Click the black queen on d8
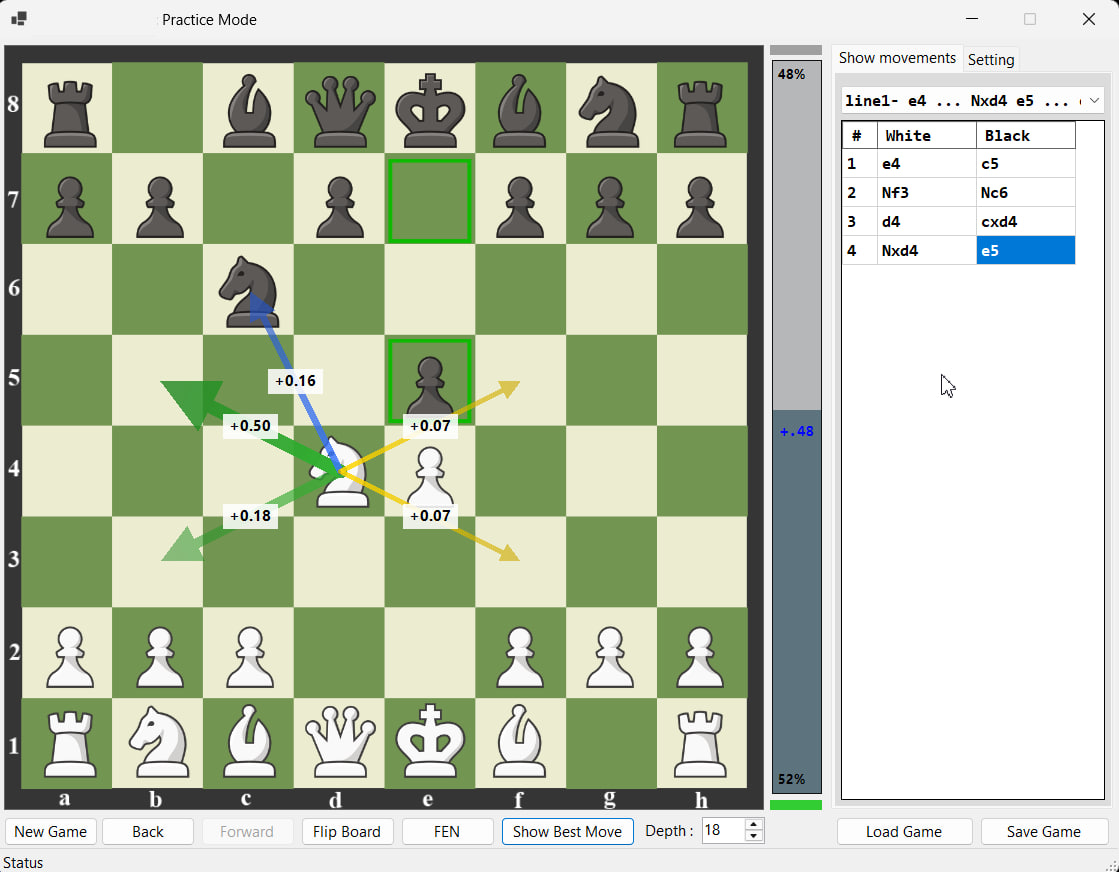The width and height of the screenshot is (1119, 872). point(340,110)
